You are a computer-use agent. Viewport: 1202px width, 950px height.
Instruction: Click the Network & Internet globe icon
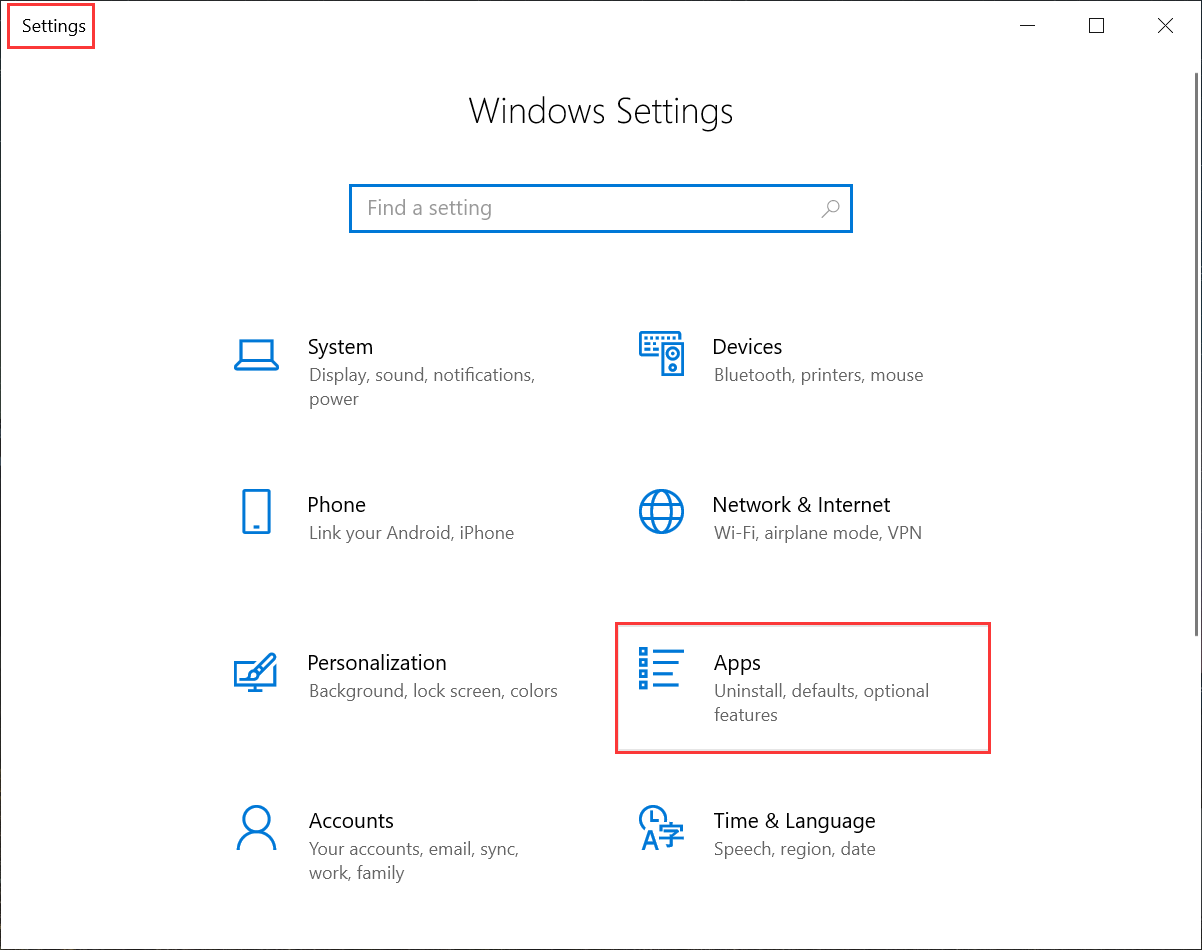[661, 511]
